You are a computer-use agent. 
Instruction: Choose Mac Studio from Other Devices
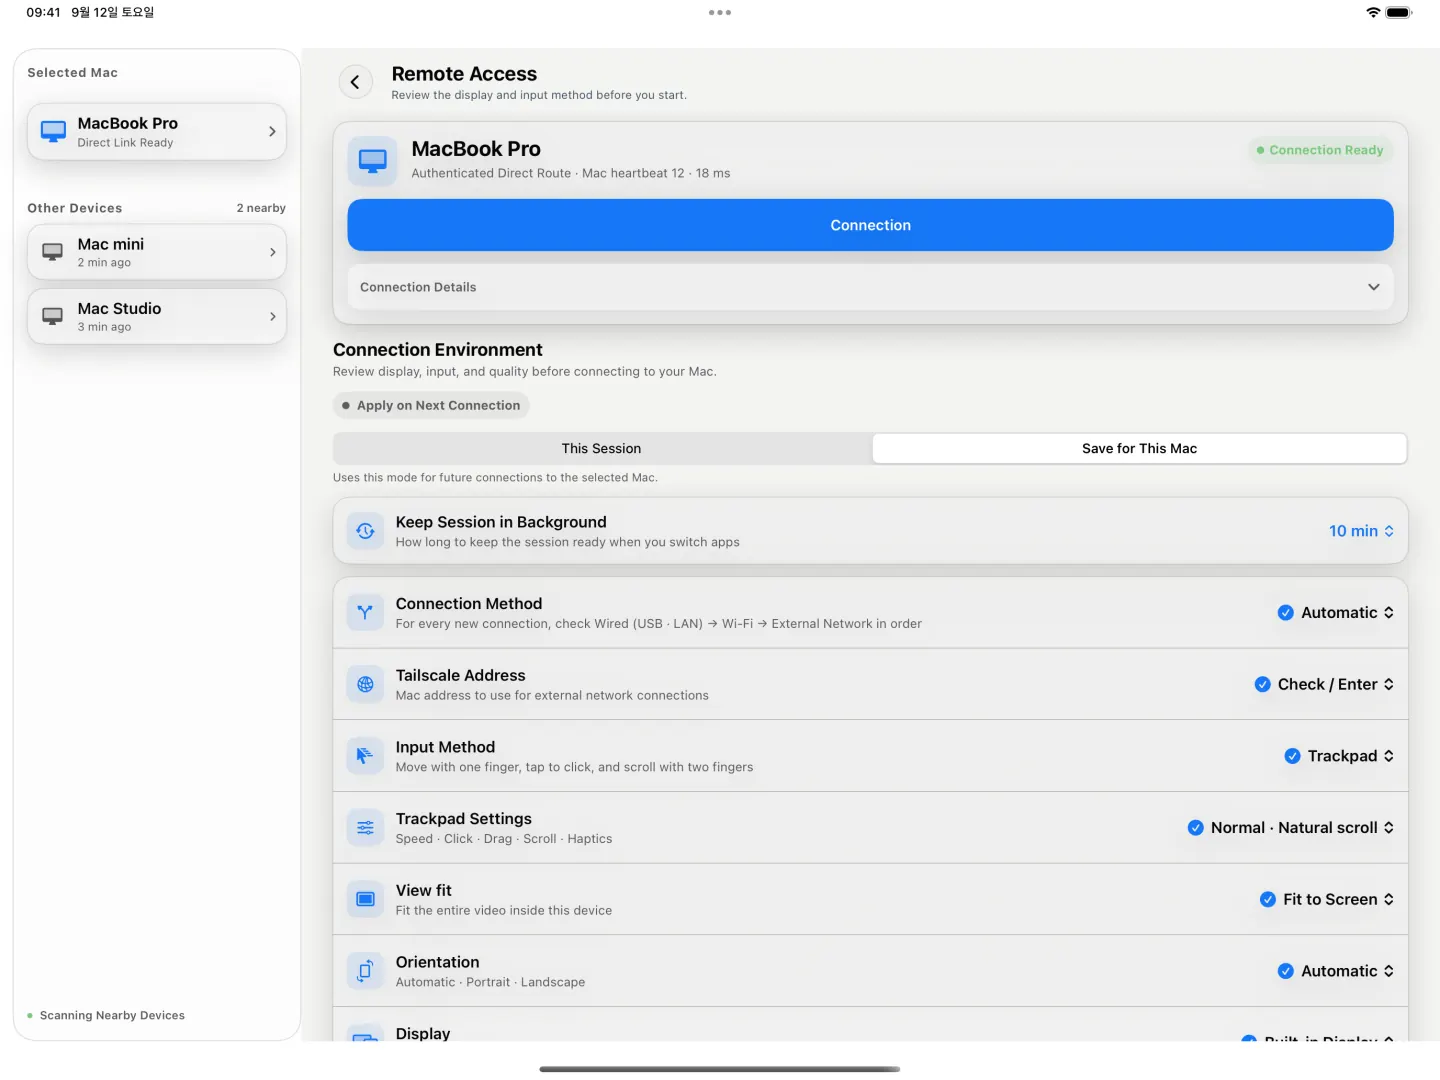click(157, 317)
